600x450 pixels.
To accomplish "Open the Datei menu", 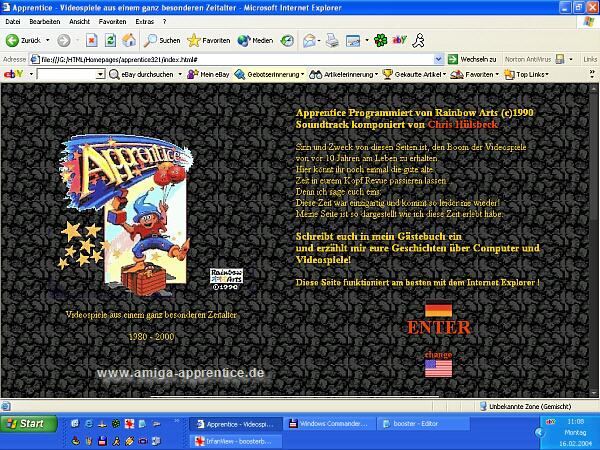I will tap(13, 22).
